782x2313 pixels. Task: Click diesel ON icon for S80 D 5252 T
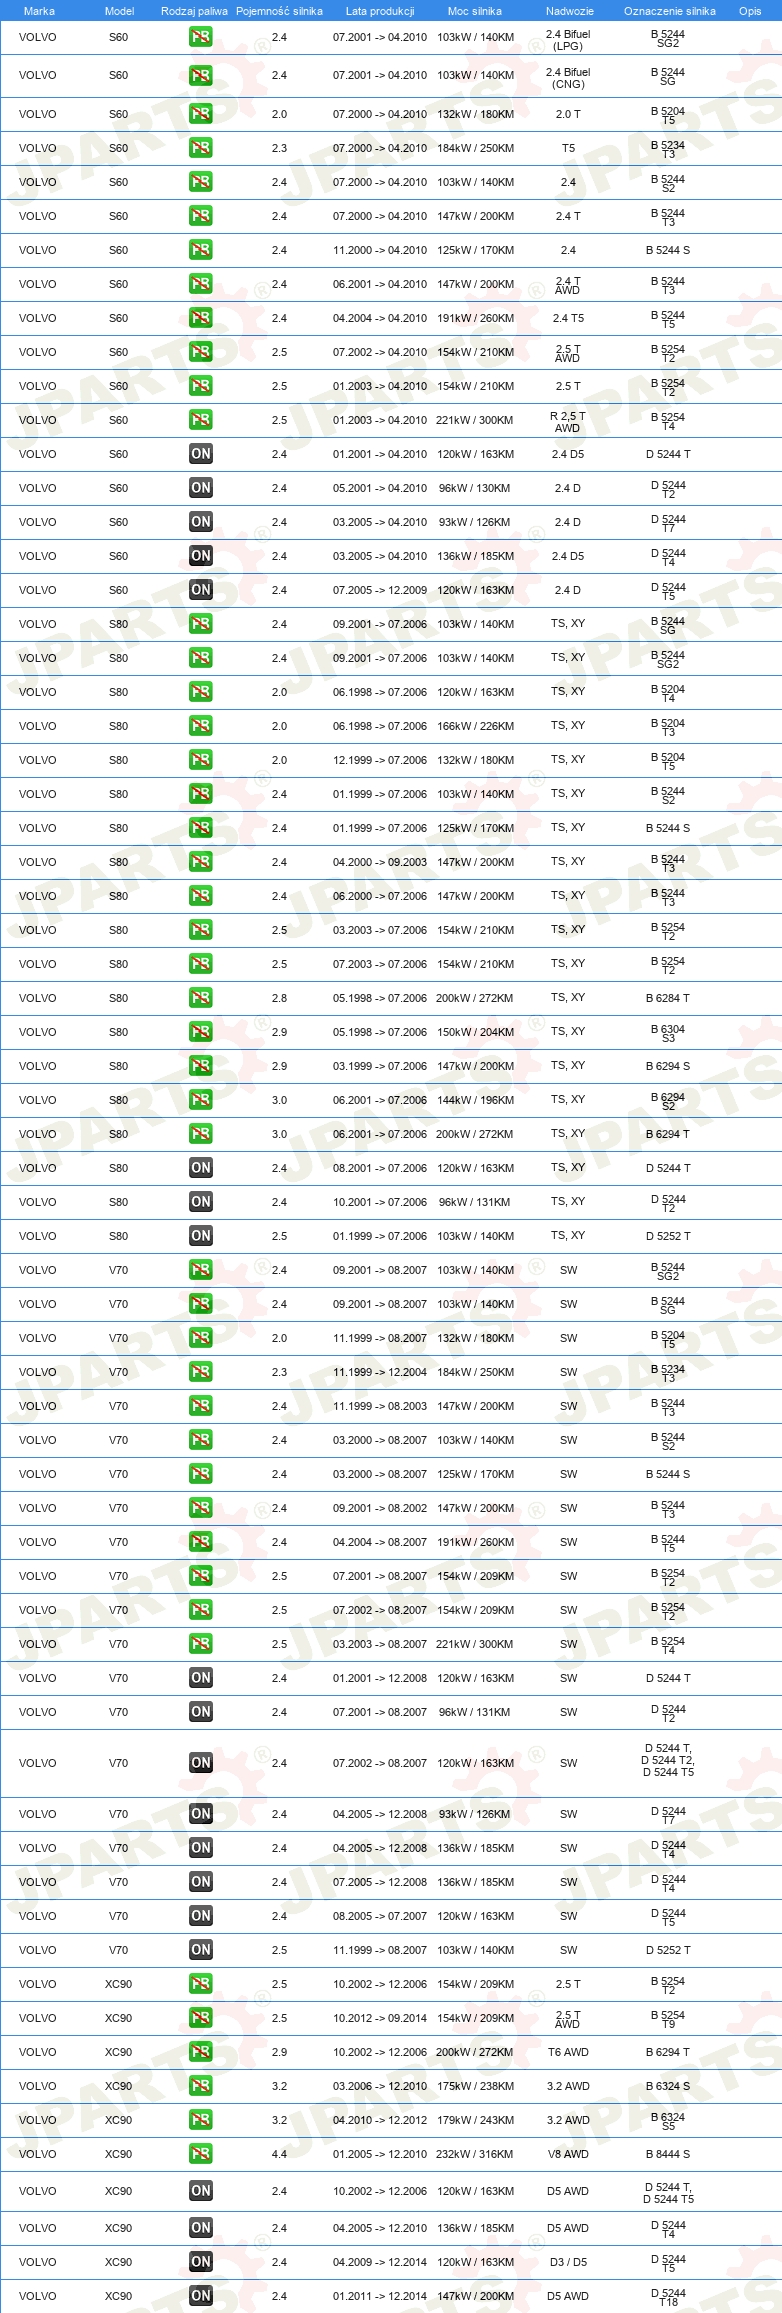(200, 1236)
